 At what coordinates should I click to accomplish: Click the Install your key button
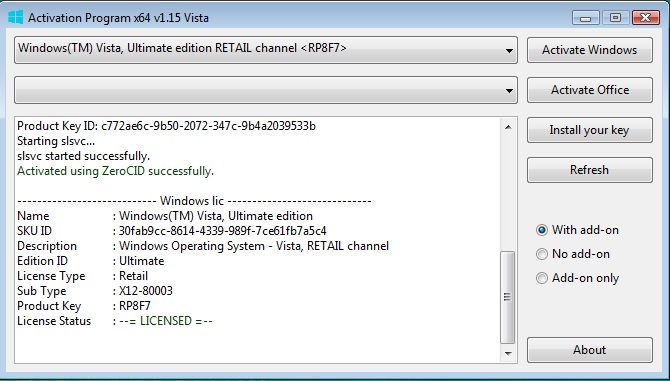(x=590, y=130)
